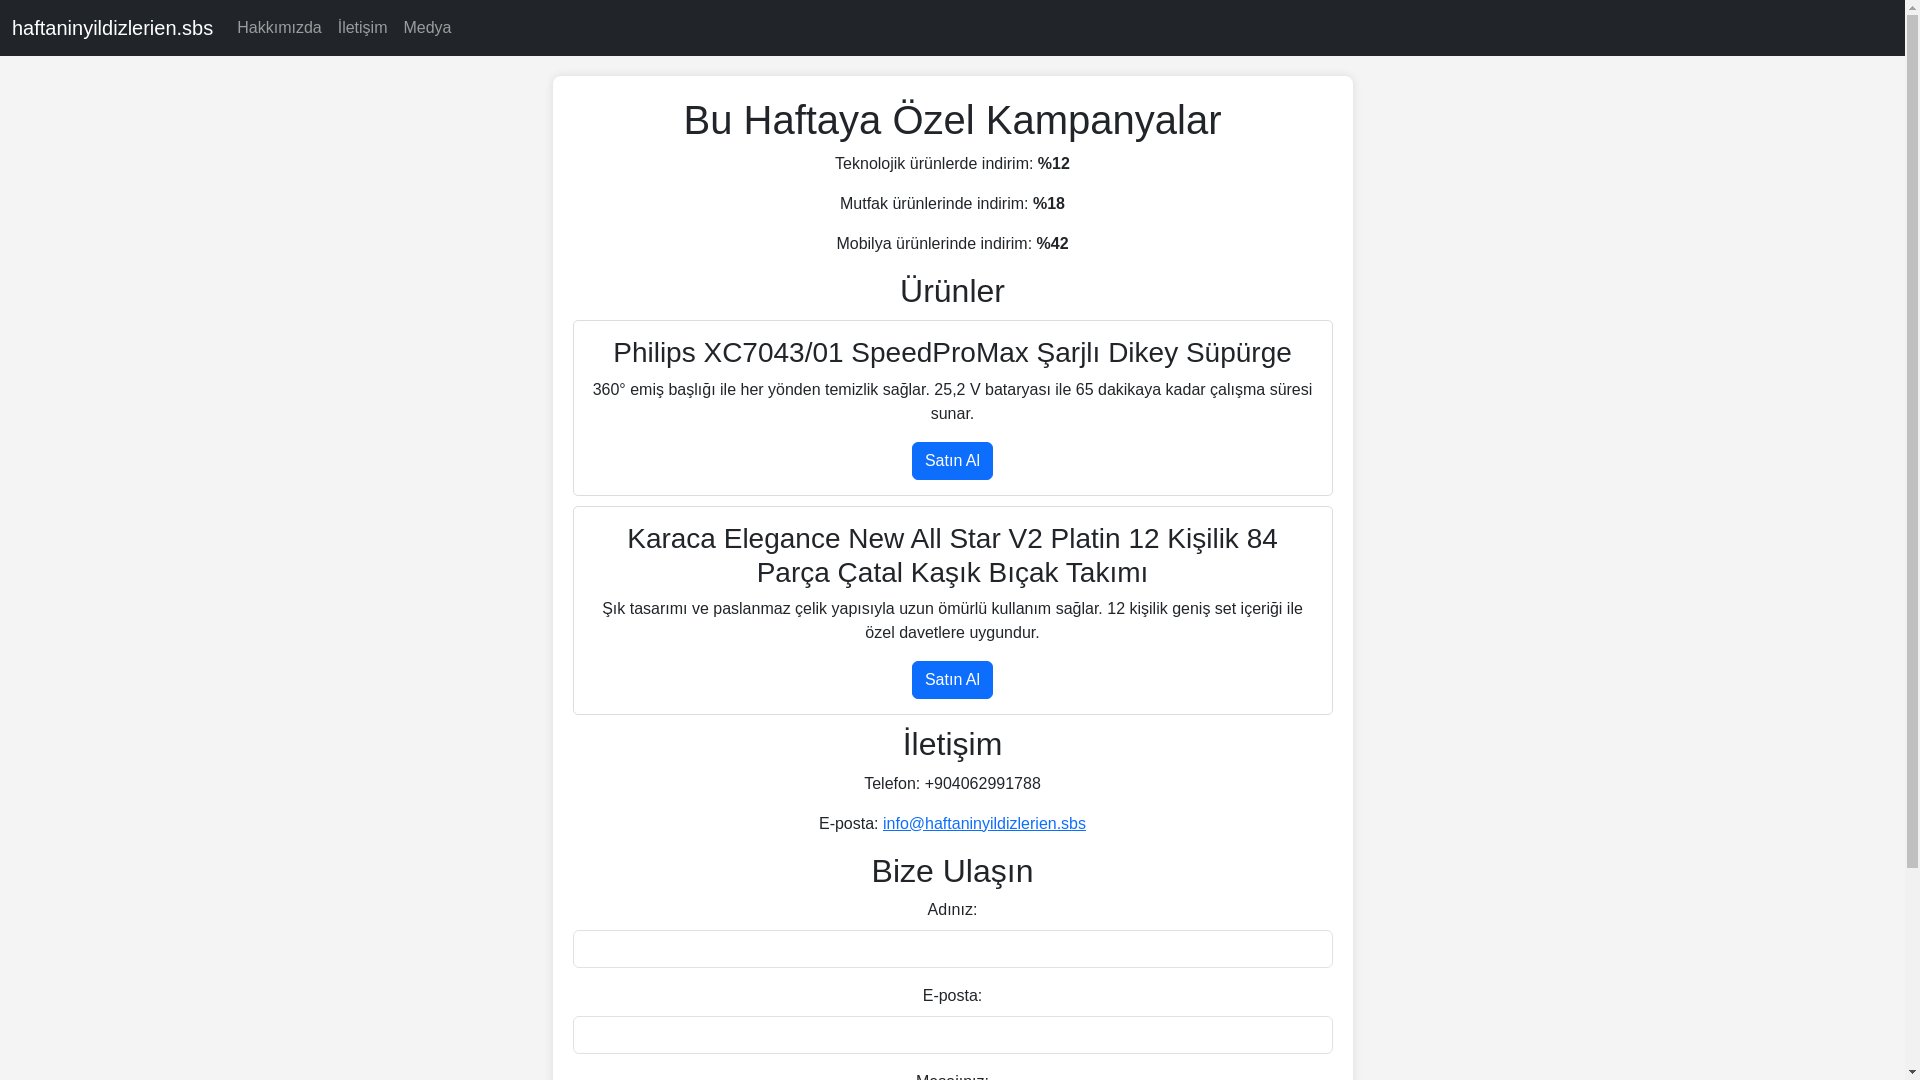Click the Bize Ulaşın heading
This screenshot has height=1080, width=1920.
952,871
